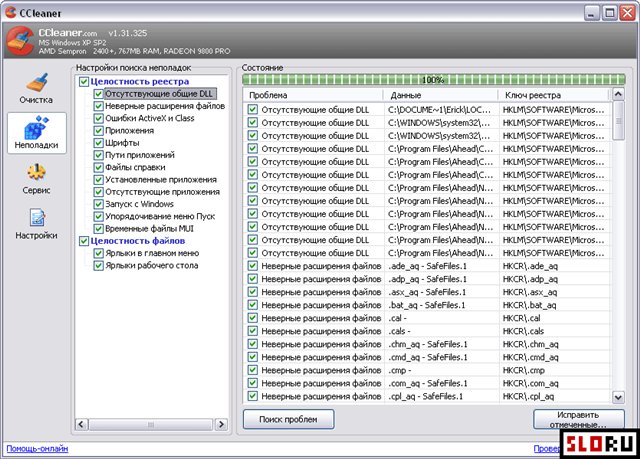640x459 pixels.
Task: Toggle the Шрифты checkbox
Action: click(x=98, y=143)
